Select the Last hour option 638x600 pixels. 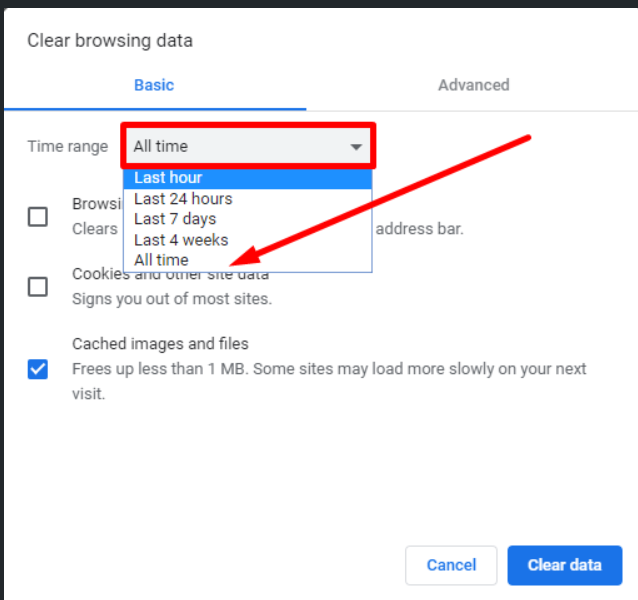[168, 178]
